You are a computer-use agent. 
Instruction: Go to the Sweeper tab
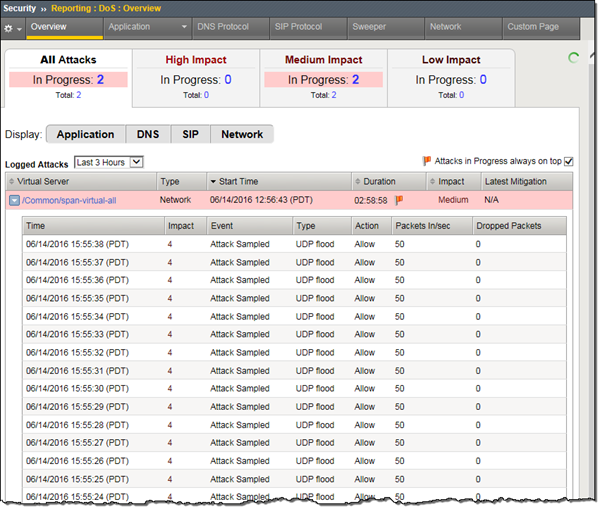[x=369, y=27]
